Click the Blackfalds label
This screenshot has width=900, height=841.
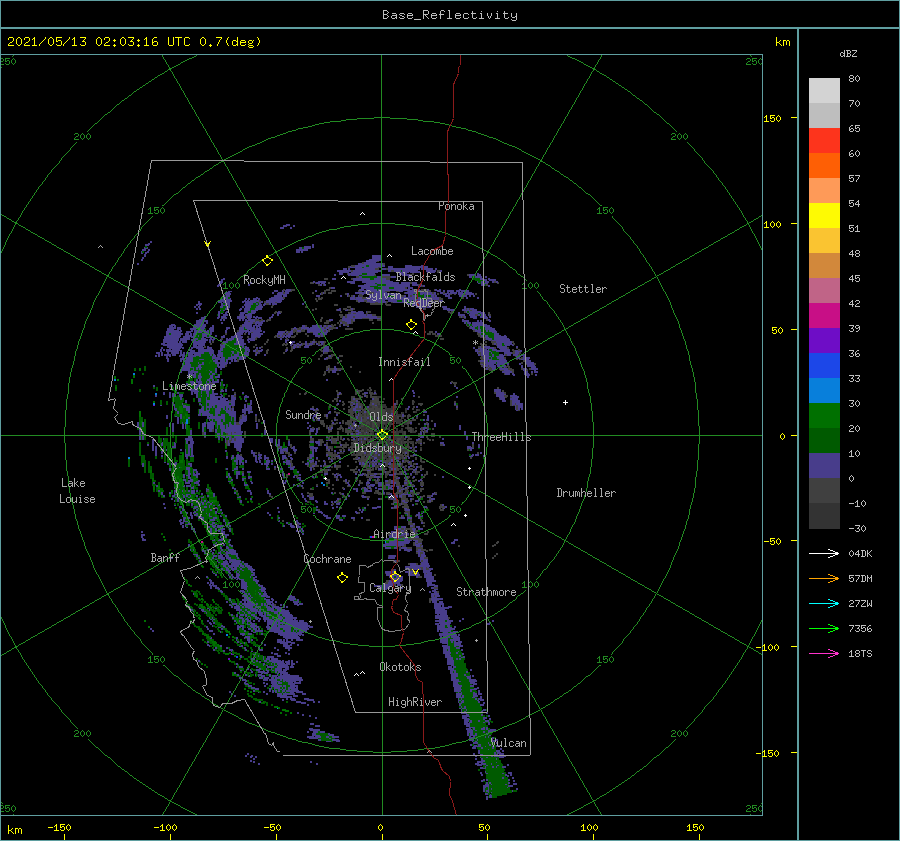[425, 277]
